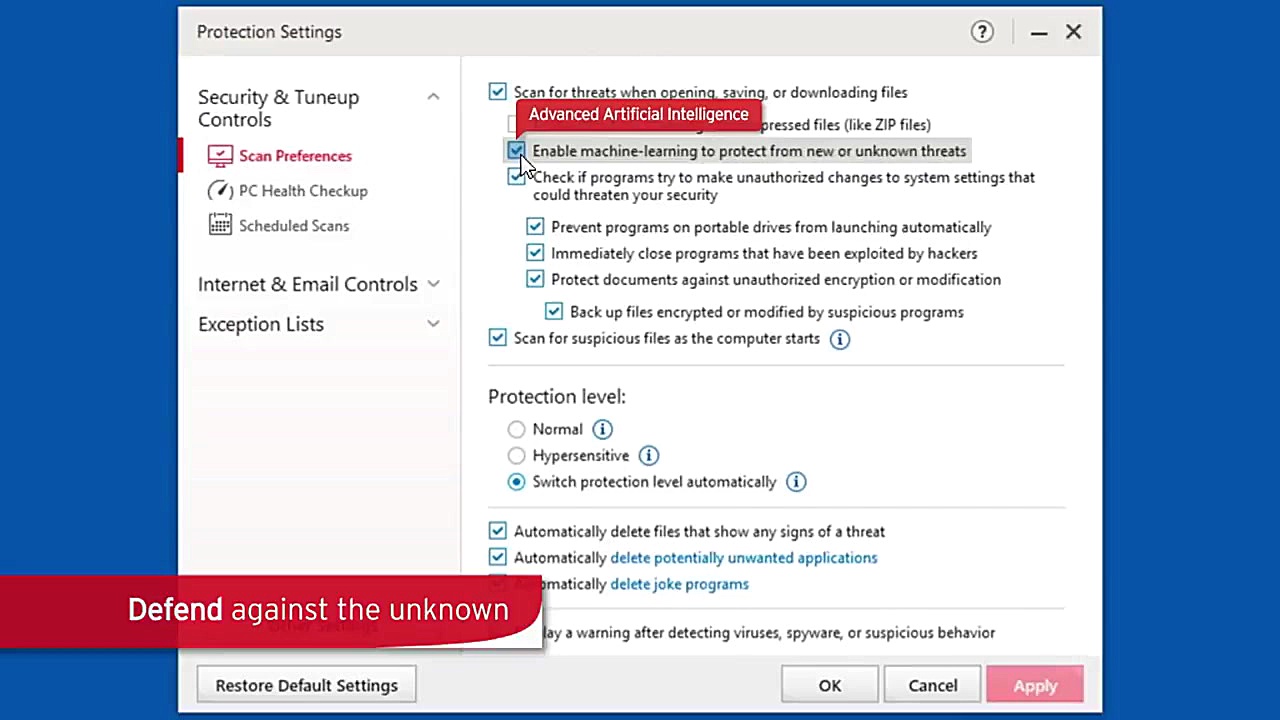Toggle protect documents against unauthorized encryption

tap(535, 279)
